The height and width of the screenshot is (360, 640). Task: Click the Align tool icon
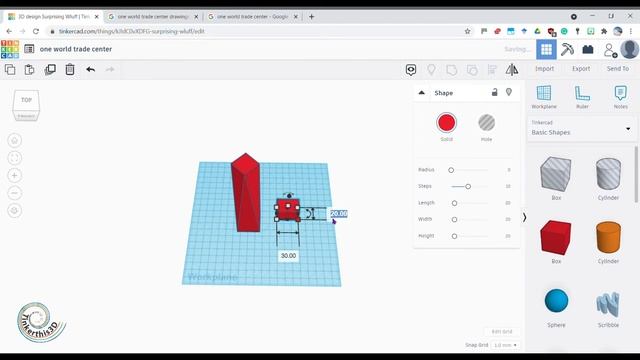tap(492, 70)
